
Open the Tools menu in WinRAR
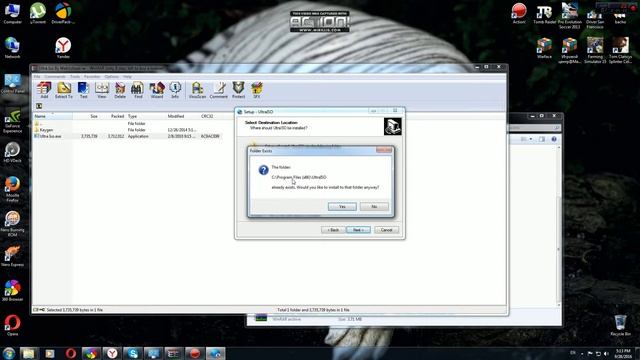[x=75, y=77]
